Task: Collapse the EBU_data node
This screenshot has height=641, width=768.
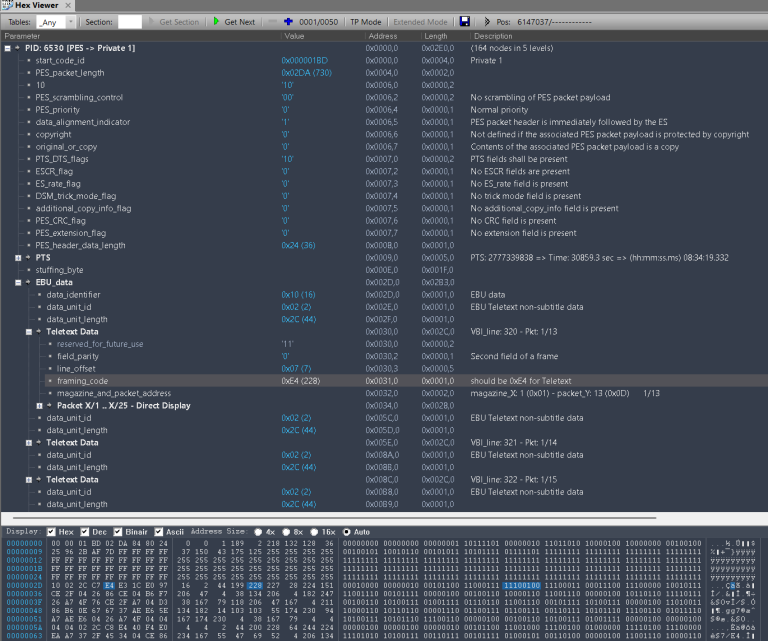Action: click(18, 283)
